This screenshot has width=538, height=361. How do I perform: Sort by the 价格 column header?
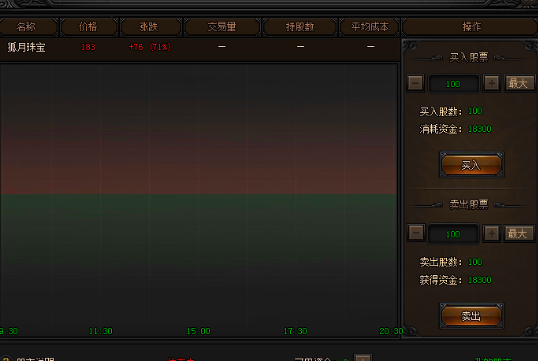click(89, 27)
